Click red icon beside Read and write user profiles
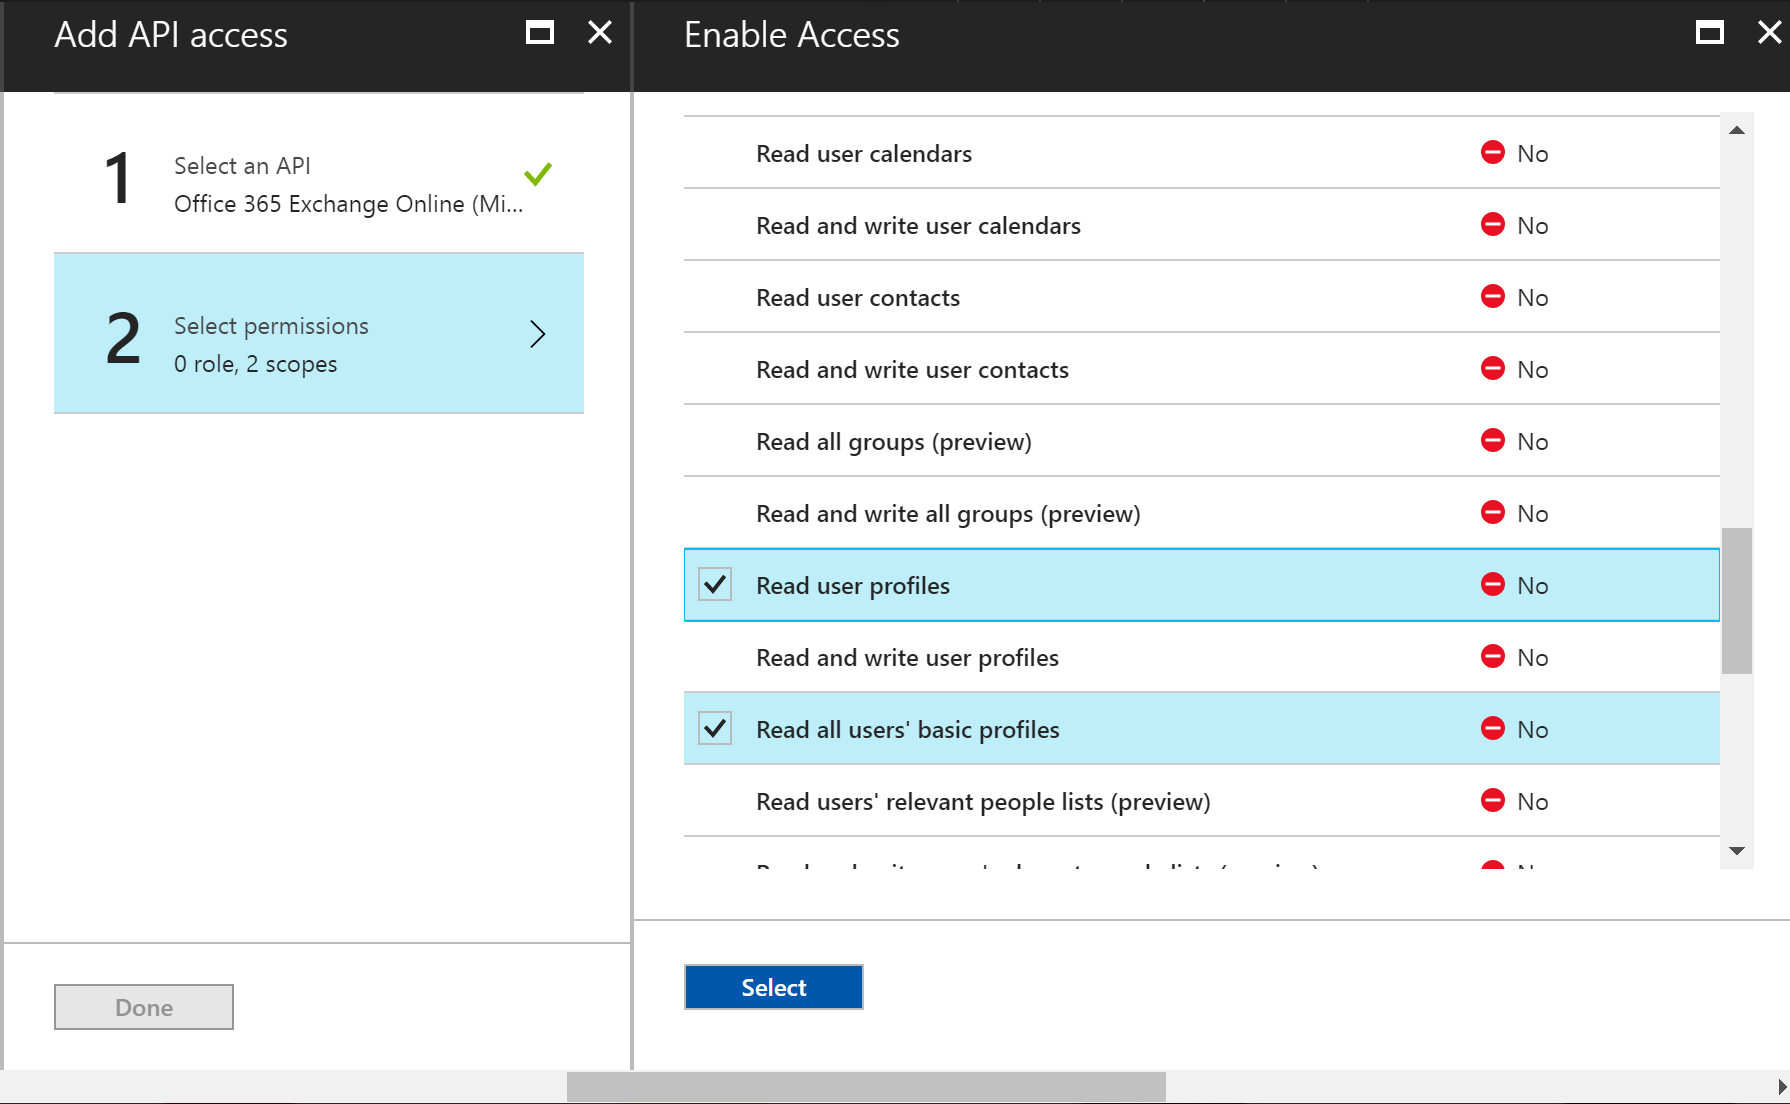The height and width of the screenshot is (1104, 1790). click(x=1492, y=657)
